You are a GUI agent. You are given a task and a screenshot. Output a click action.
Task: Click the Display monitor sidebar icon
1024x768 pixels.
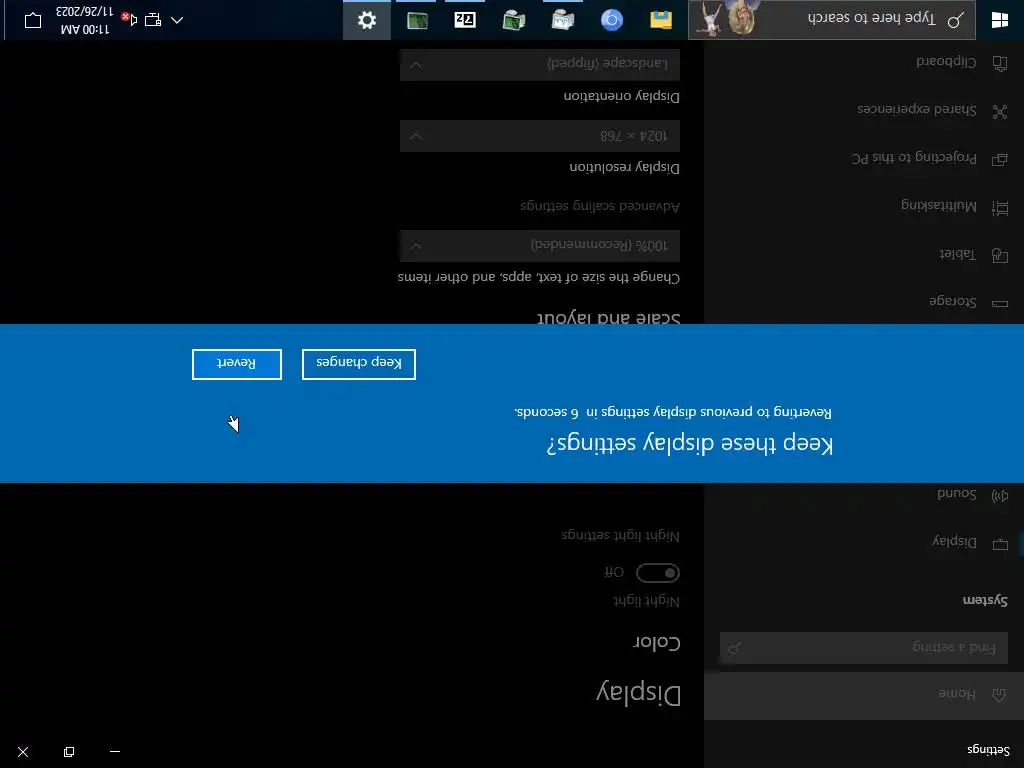[1000, 543]
